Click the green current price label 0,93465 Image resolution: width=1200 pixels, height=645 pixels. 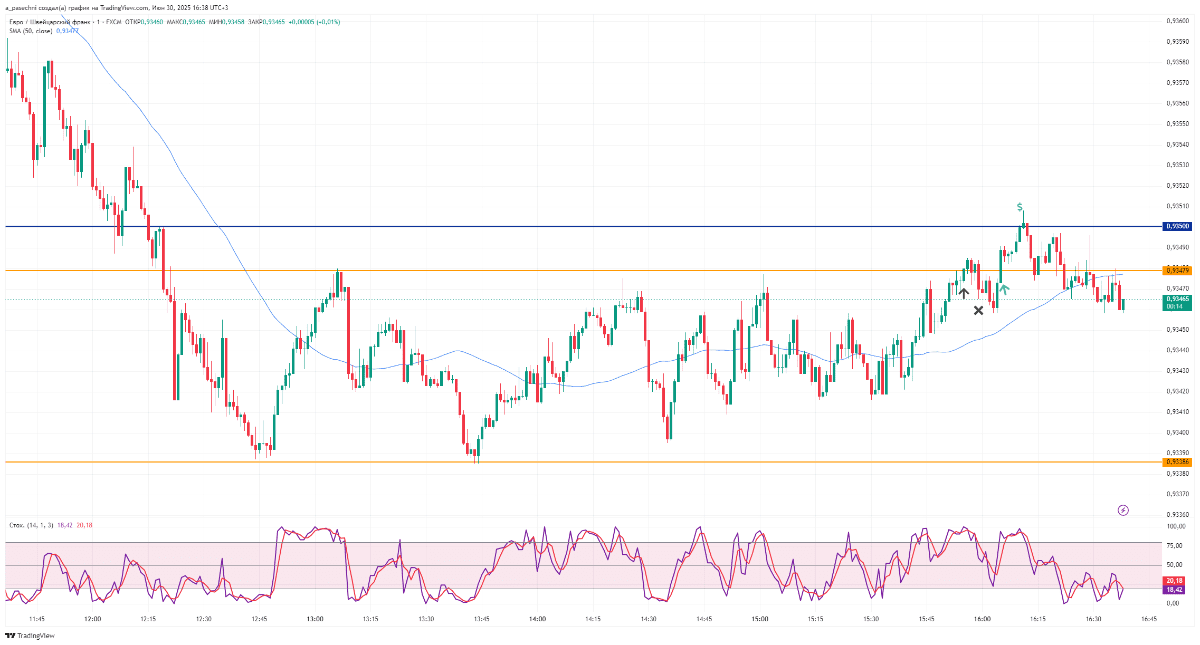pyautogui.click(x=1177, y=299)
